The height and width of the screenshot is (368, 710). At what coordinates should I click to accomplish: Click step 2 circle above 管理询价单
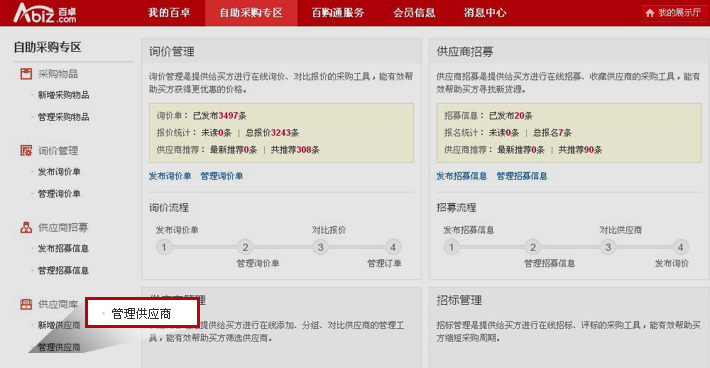(x=245, y=247)
